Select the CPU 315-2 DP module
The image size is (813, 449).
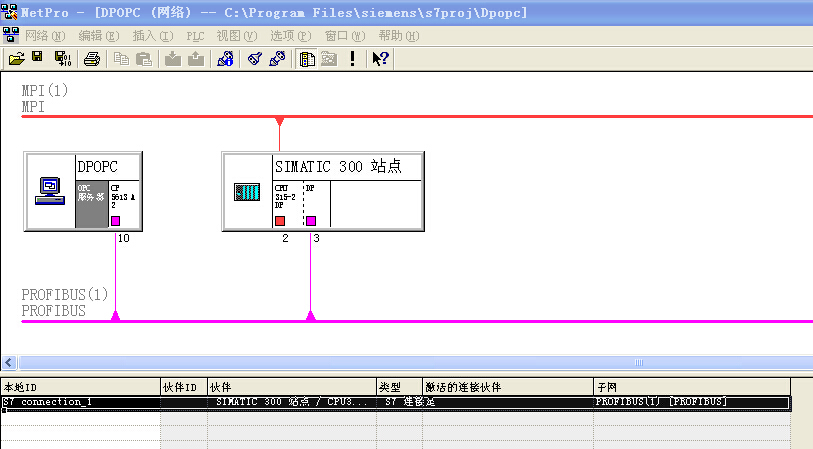click(x=288, y=204)
